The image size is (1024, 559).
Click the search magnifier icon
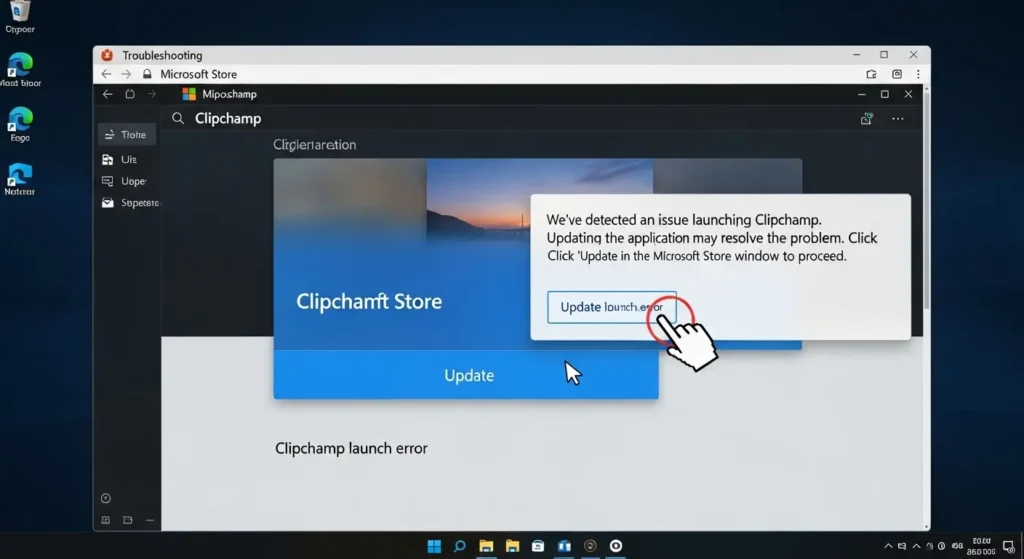(x=178, y=118)
